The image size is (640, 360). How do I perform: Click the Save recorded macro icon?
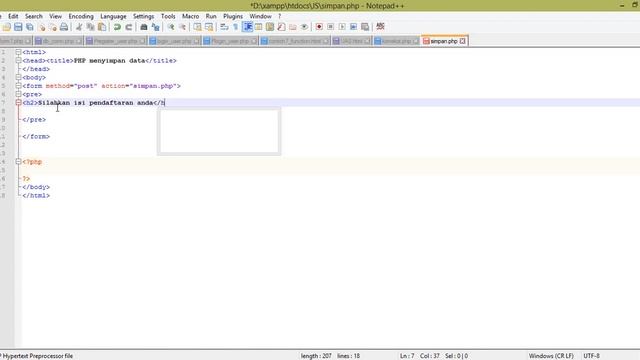tap(365, 27)
